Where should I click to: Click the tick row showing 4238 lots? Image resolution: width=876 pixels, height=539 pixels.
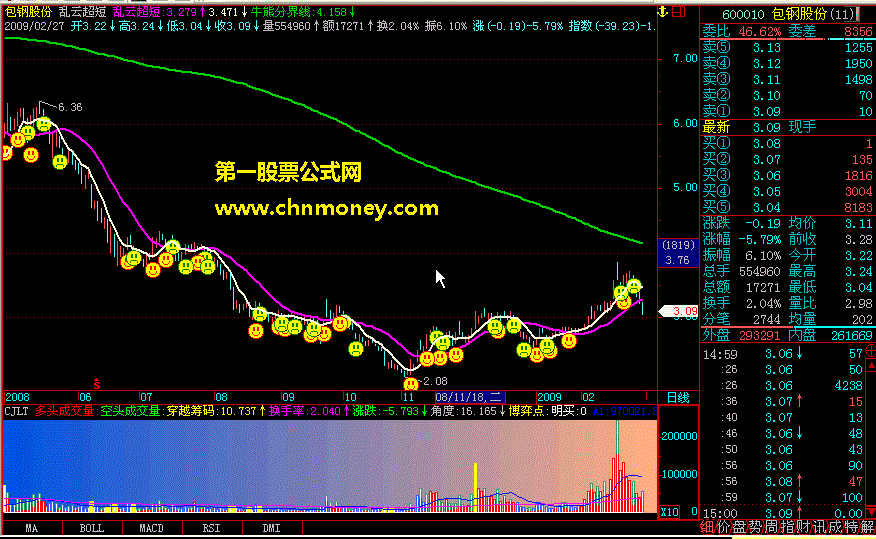[783, 385]
